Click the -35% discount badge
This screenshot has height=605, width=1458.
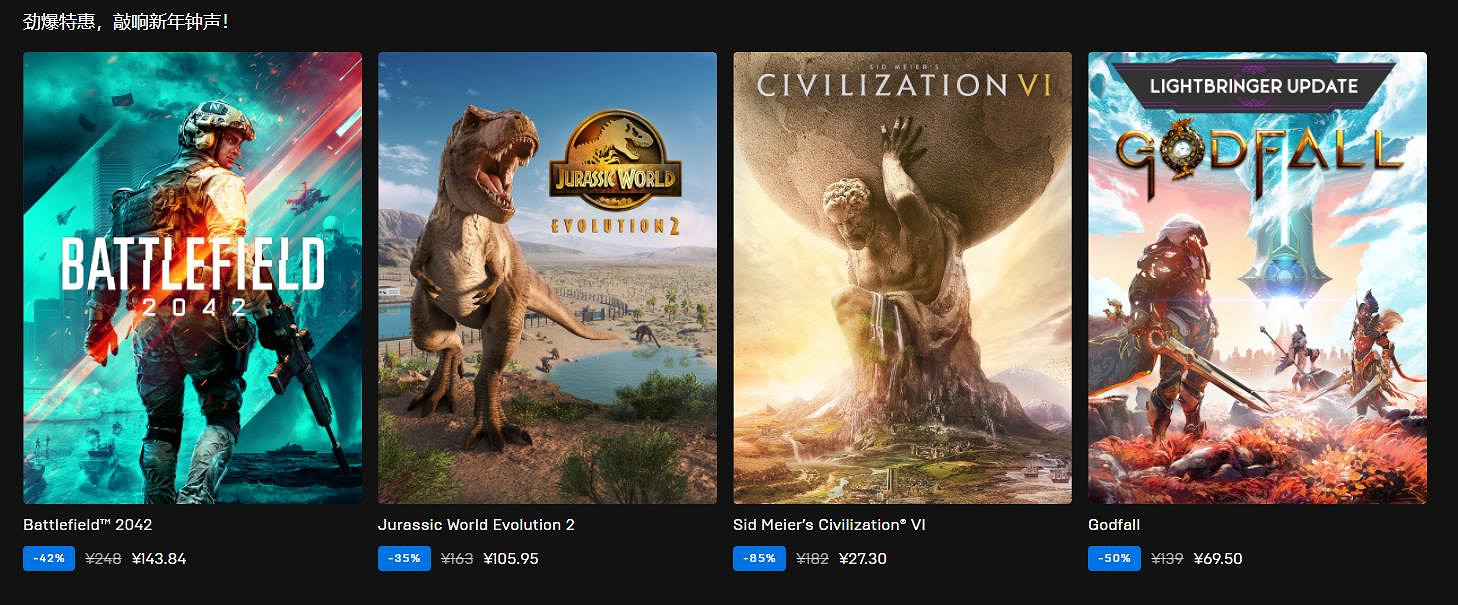[x=404, y=558]
